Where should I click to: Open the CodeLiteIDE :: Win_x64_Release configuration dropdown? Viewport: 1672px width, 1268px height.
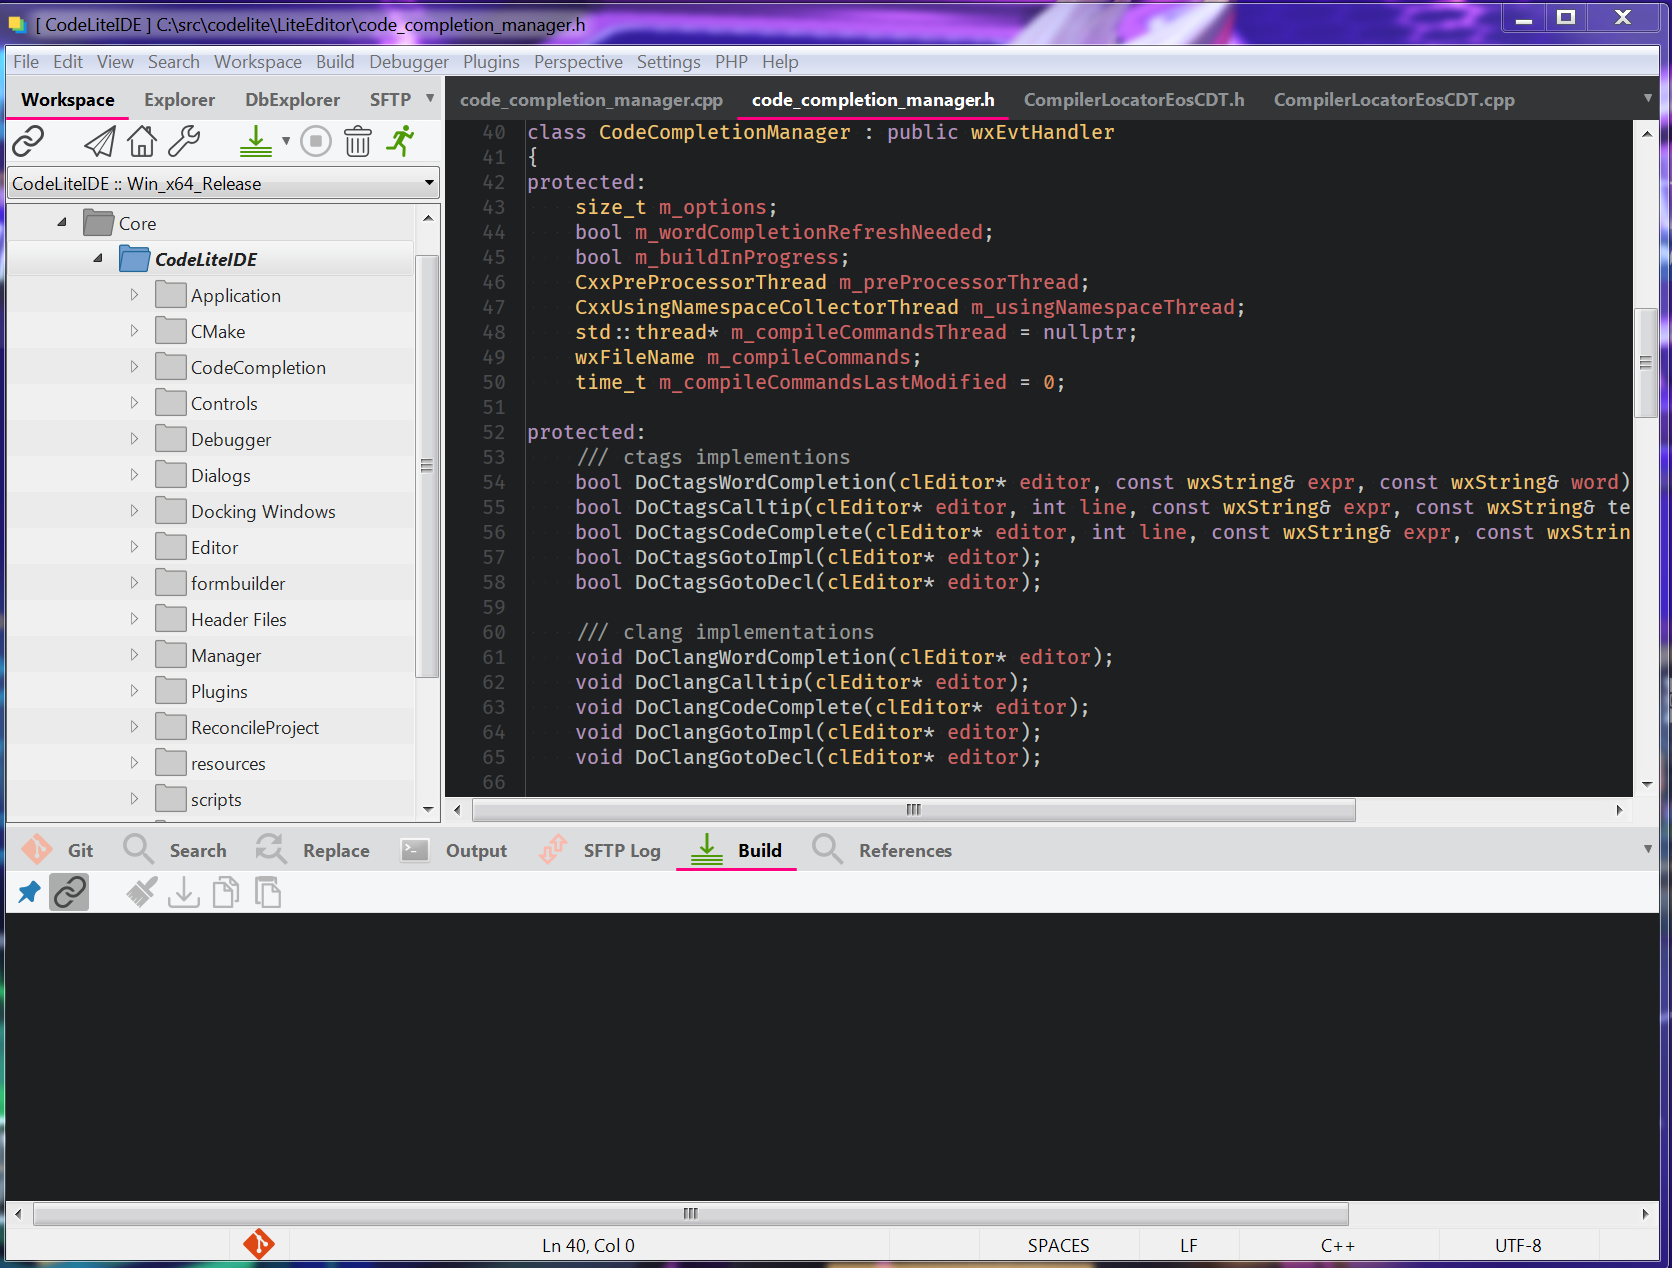[222, 183]
